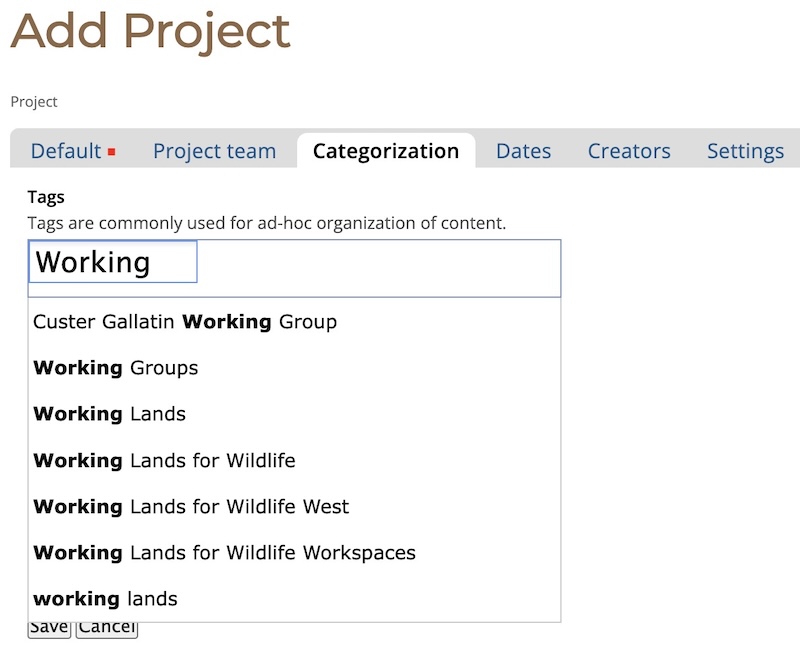Screen dimensions: 800x647
Task: Focus the tag search input containing "Working"
Action: click(x=113, y=262)
